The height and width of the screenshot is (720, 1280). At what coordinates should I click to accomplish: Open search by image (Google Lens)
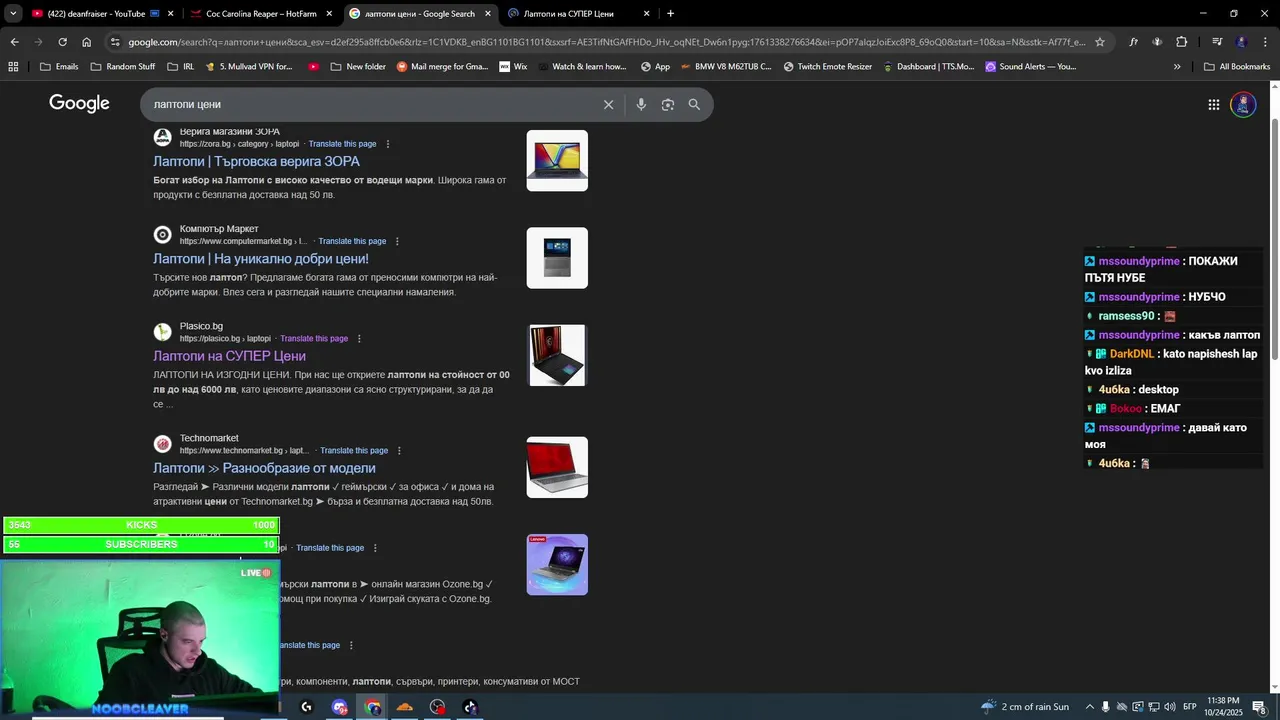[668, 104]
